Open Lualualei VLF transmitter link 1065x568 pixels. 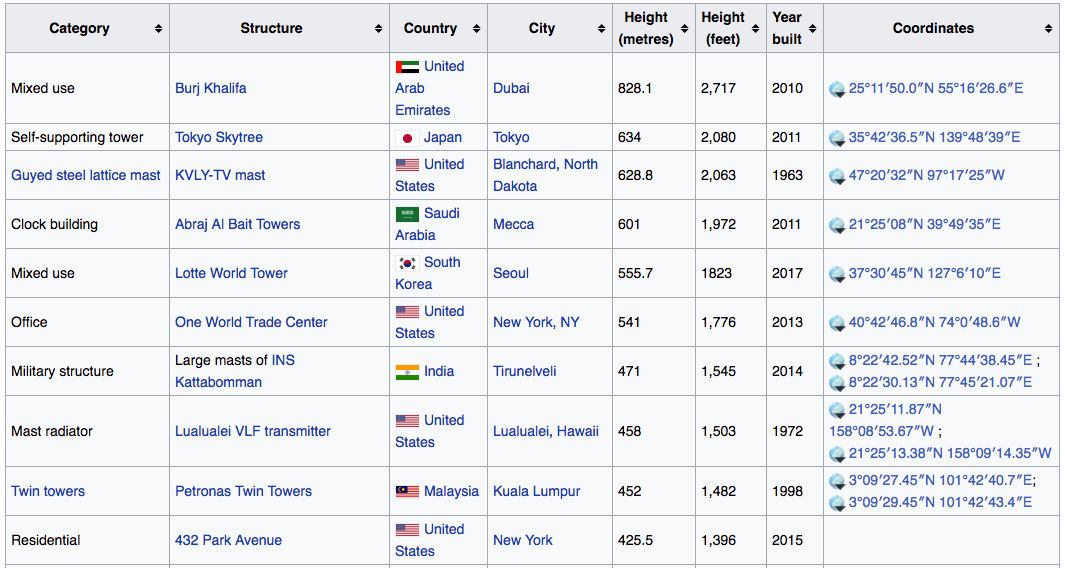tap(253, 431)
